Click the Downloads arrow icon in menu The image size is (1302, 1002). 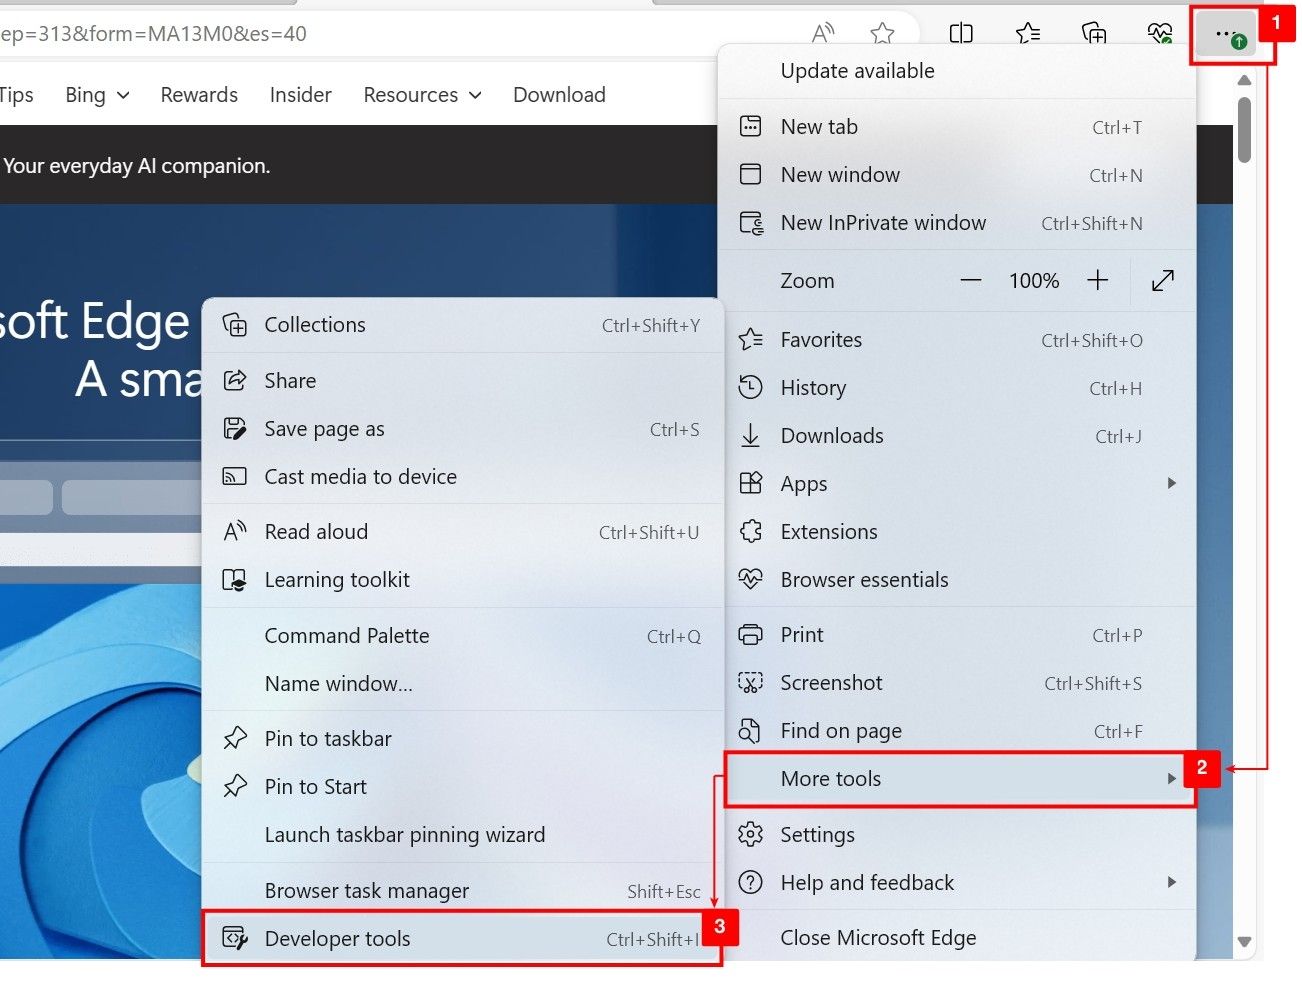(750, 436)
